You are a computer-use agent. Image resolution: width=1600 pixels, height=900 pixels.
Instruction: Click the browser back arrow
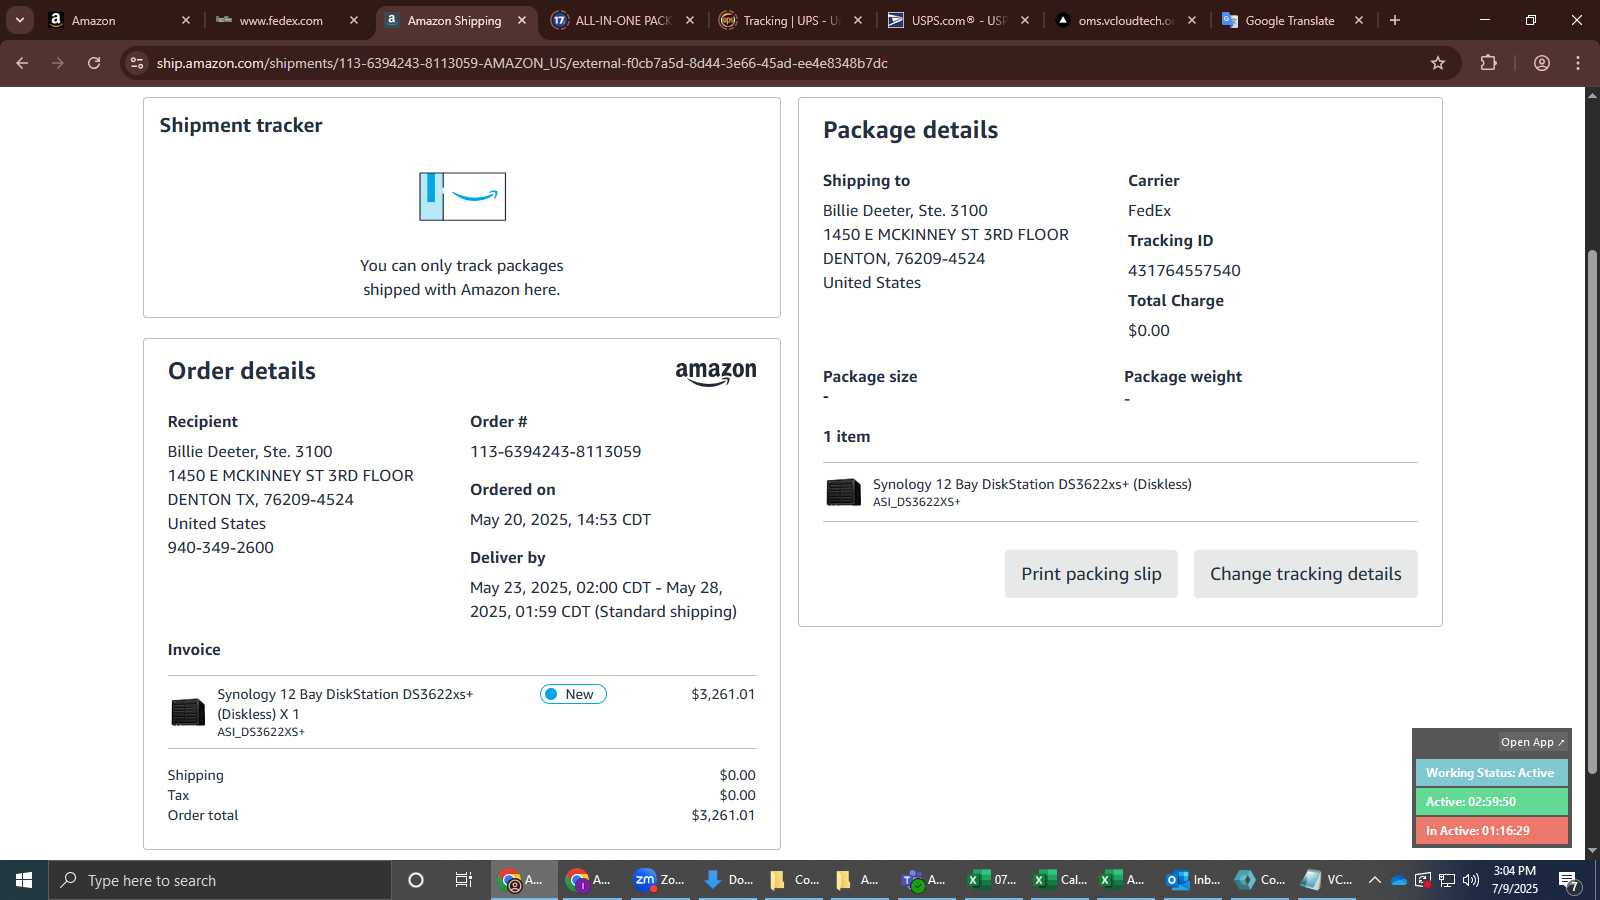tap(22, 63)
